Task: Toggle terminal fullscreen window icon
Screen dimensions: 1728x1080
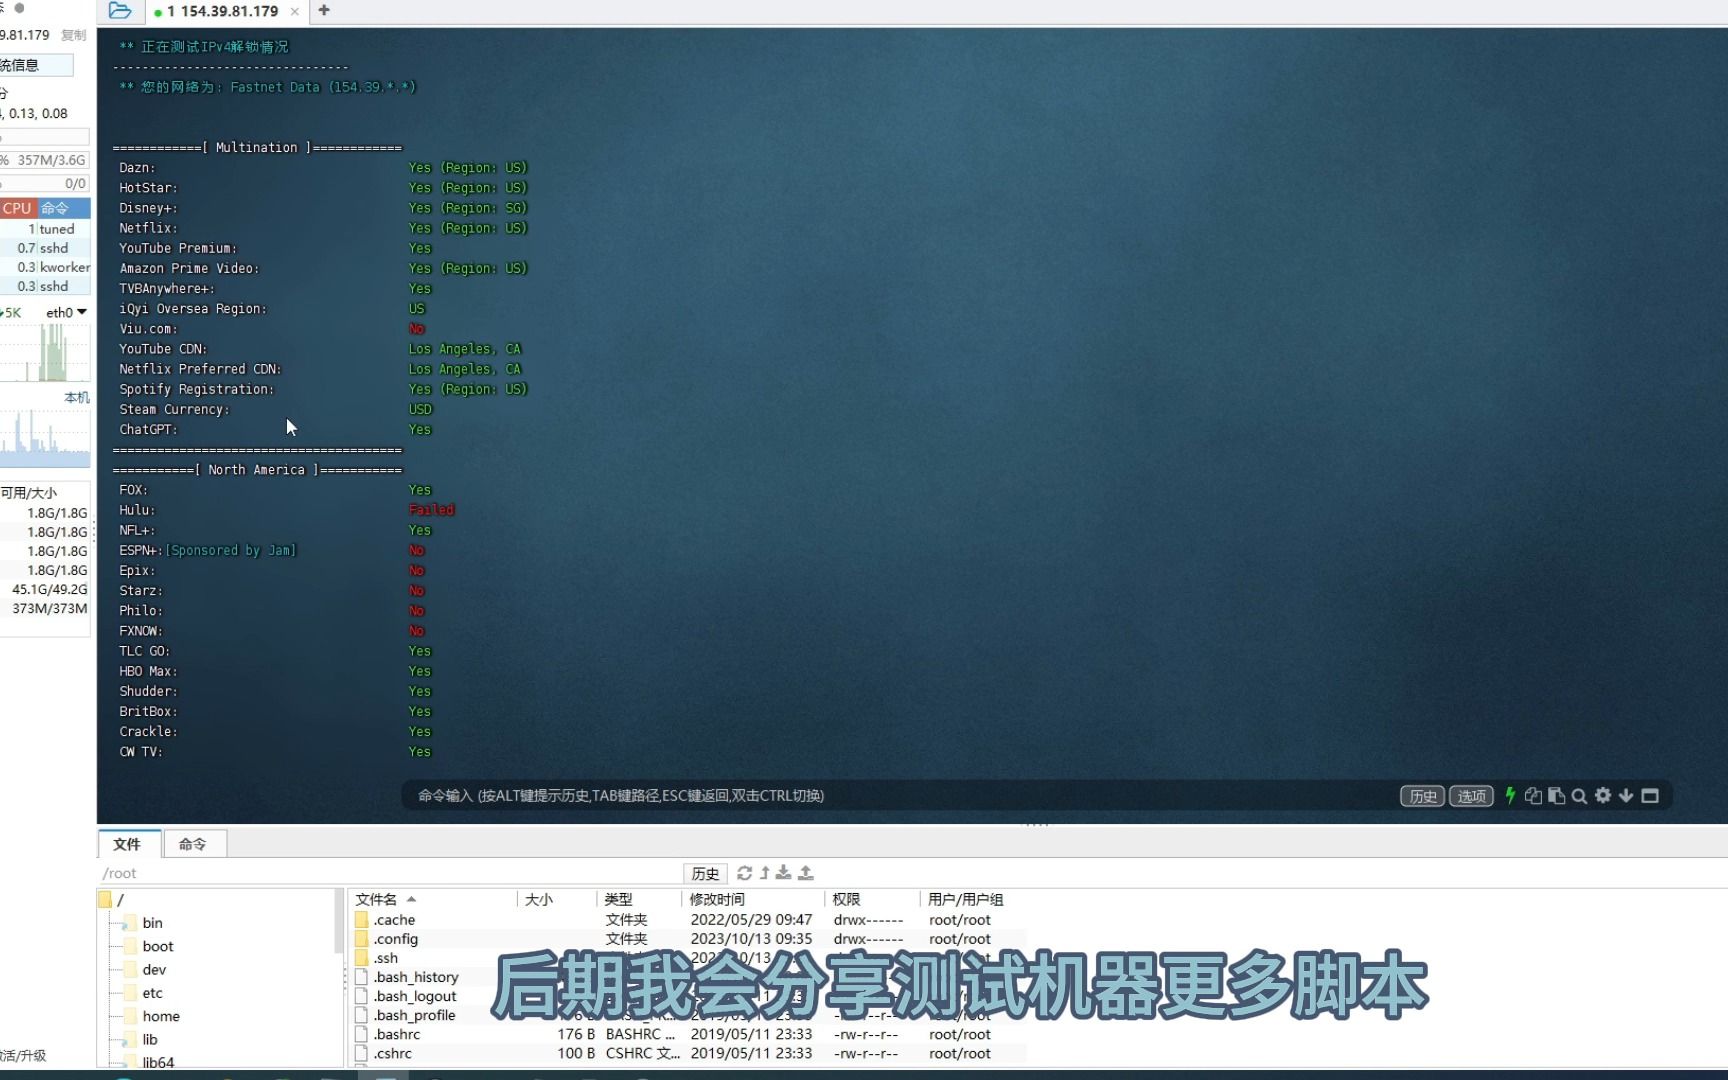Action: point(1650,796)
